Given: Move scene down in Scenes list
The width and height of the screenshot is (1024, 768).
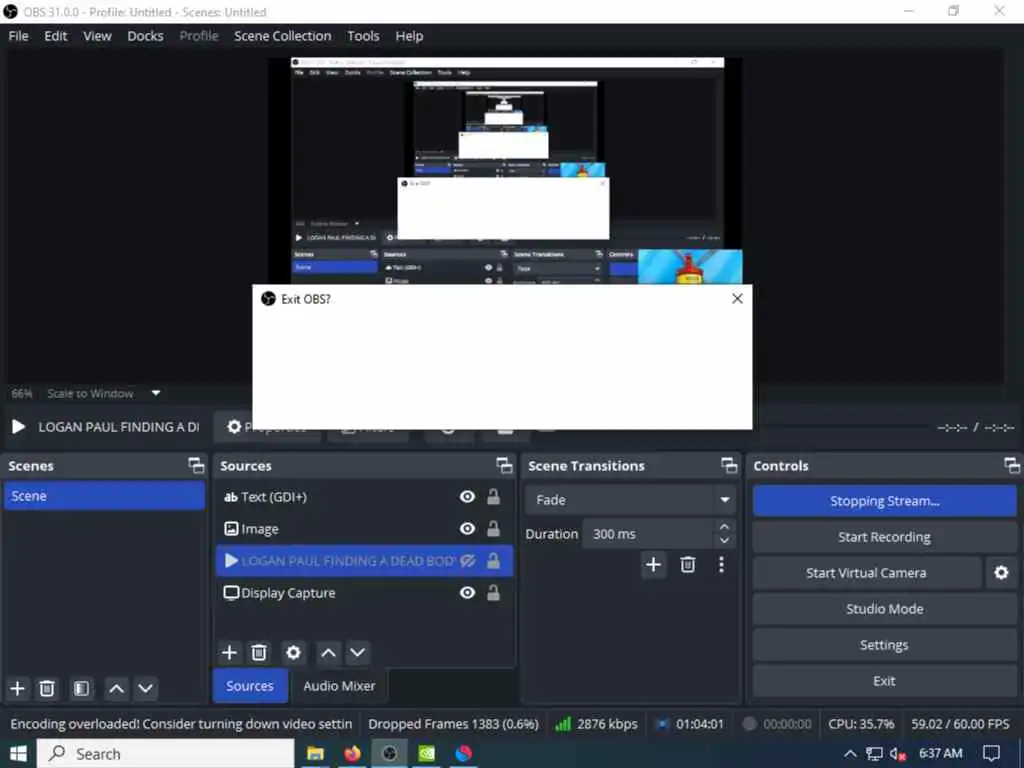Looking at the screenshot, I should click(x=146, y=688).
